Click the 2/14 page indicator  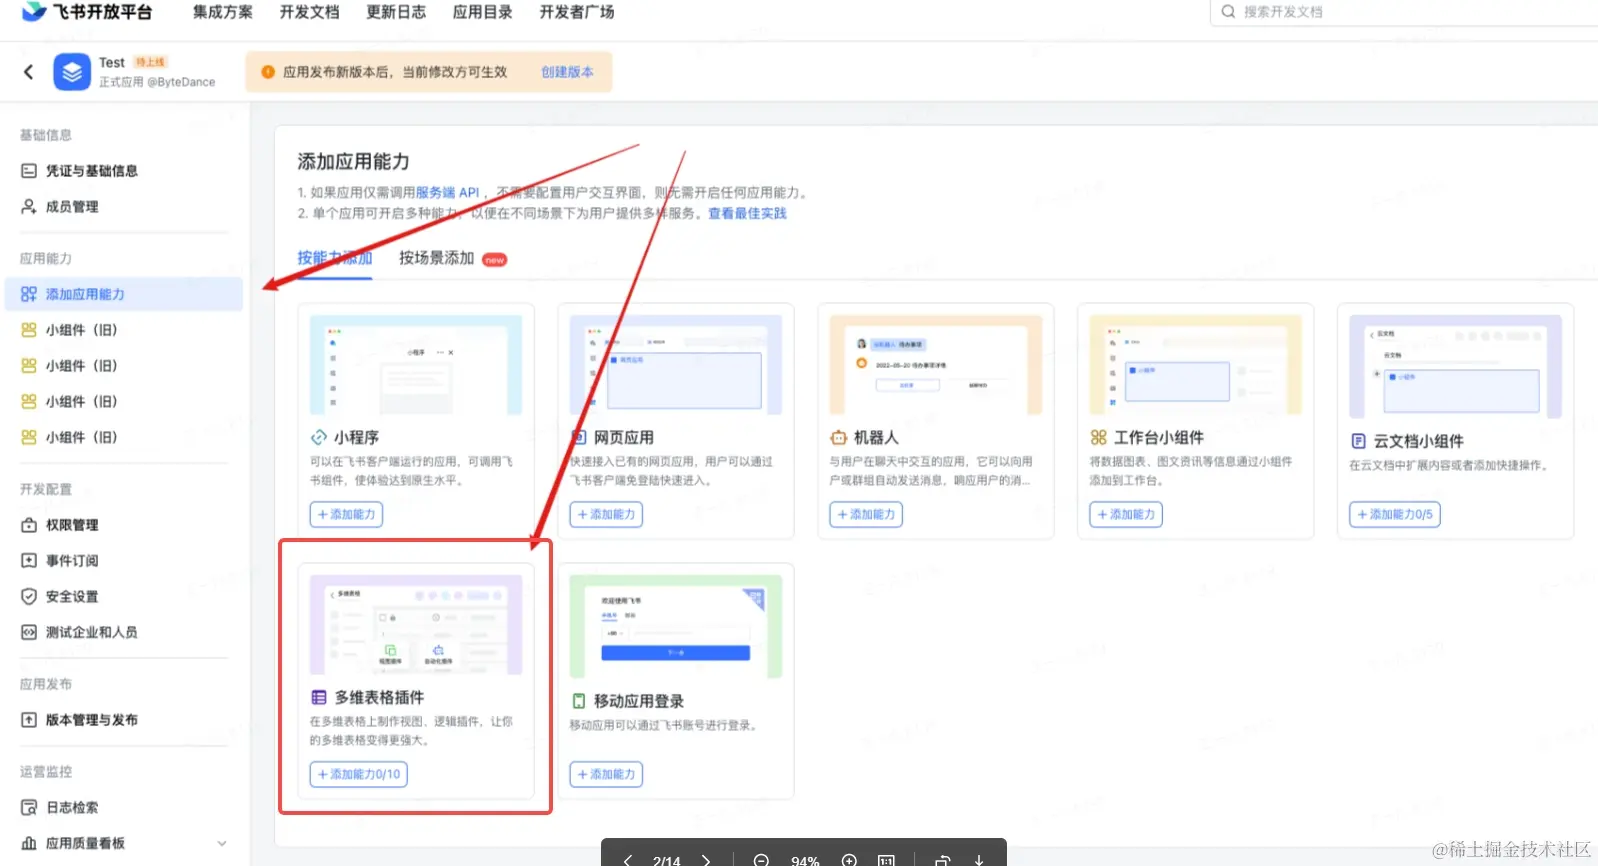(x=666, y=860)
